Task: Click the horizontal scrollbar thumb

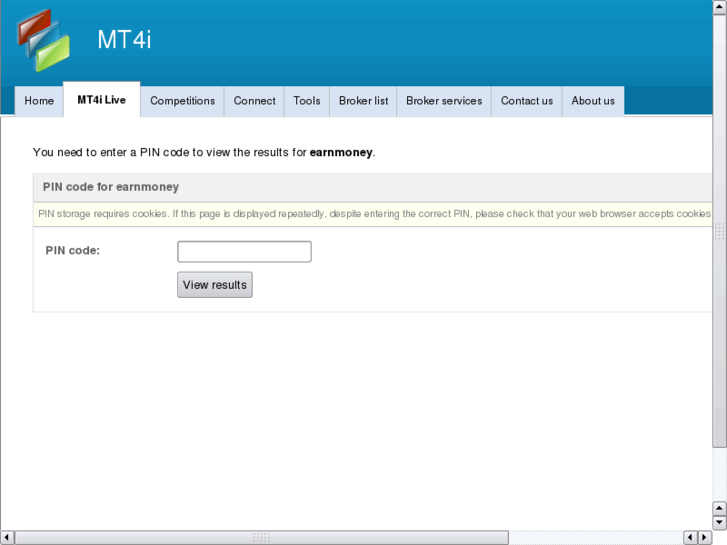Action: coord(261,537)
